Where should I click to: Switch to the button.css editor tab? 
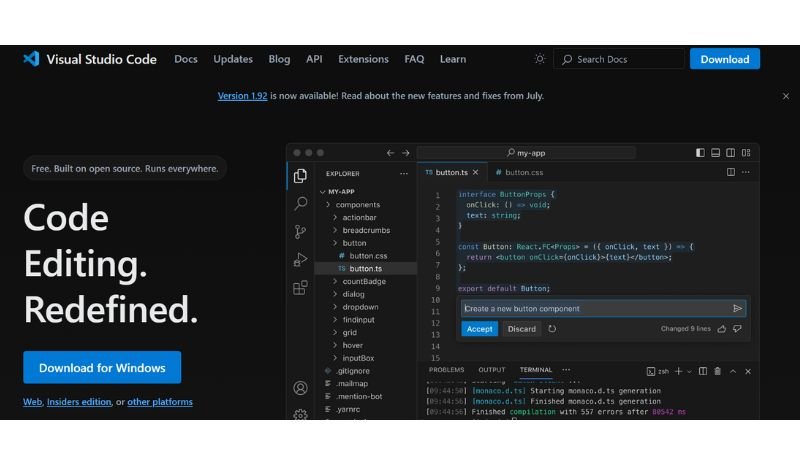tap(519, 172)
